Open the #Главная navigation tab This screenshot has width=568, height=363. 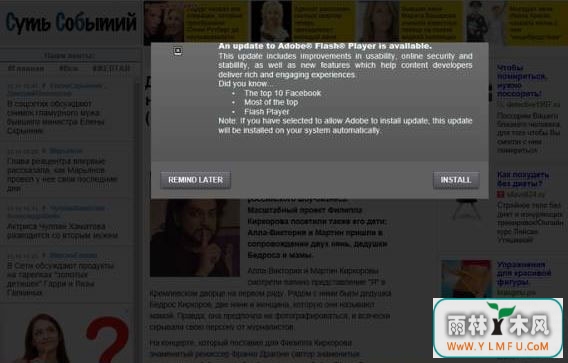[x=26, y=68]
